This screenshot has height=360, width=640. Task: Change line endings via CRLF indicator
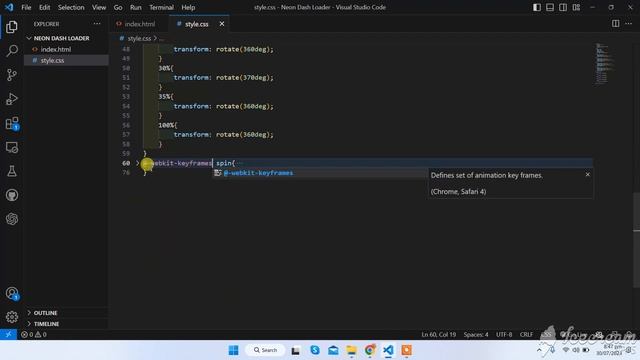pyautogui.click(x=526, y=334)
